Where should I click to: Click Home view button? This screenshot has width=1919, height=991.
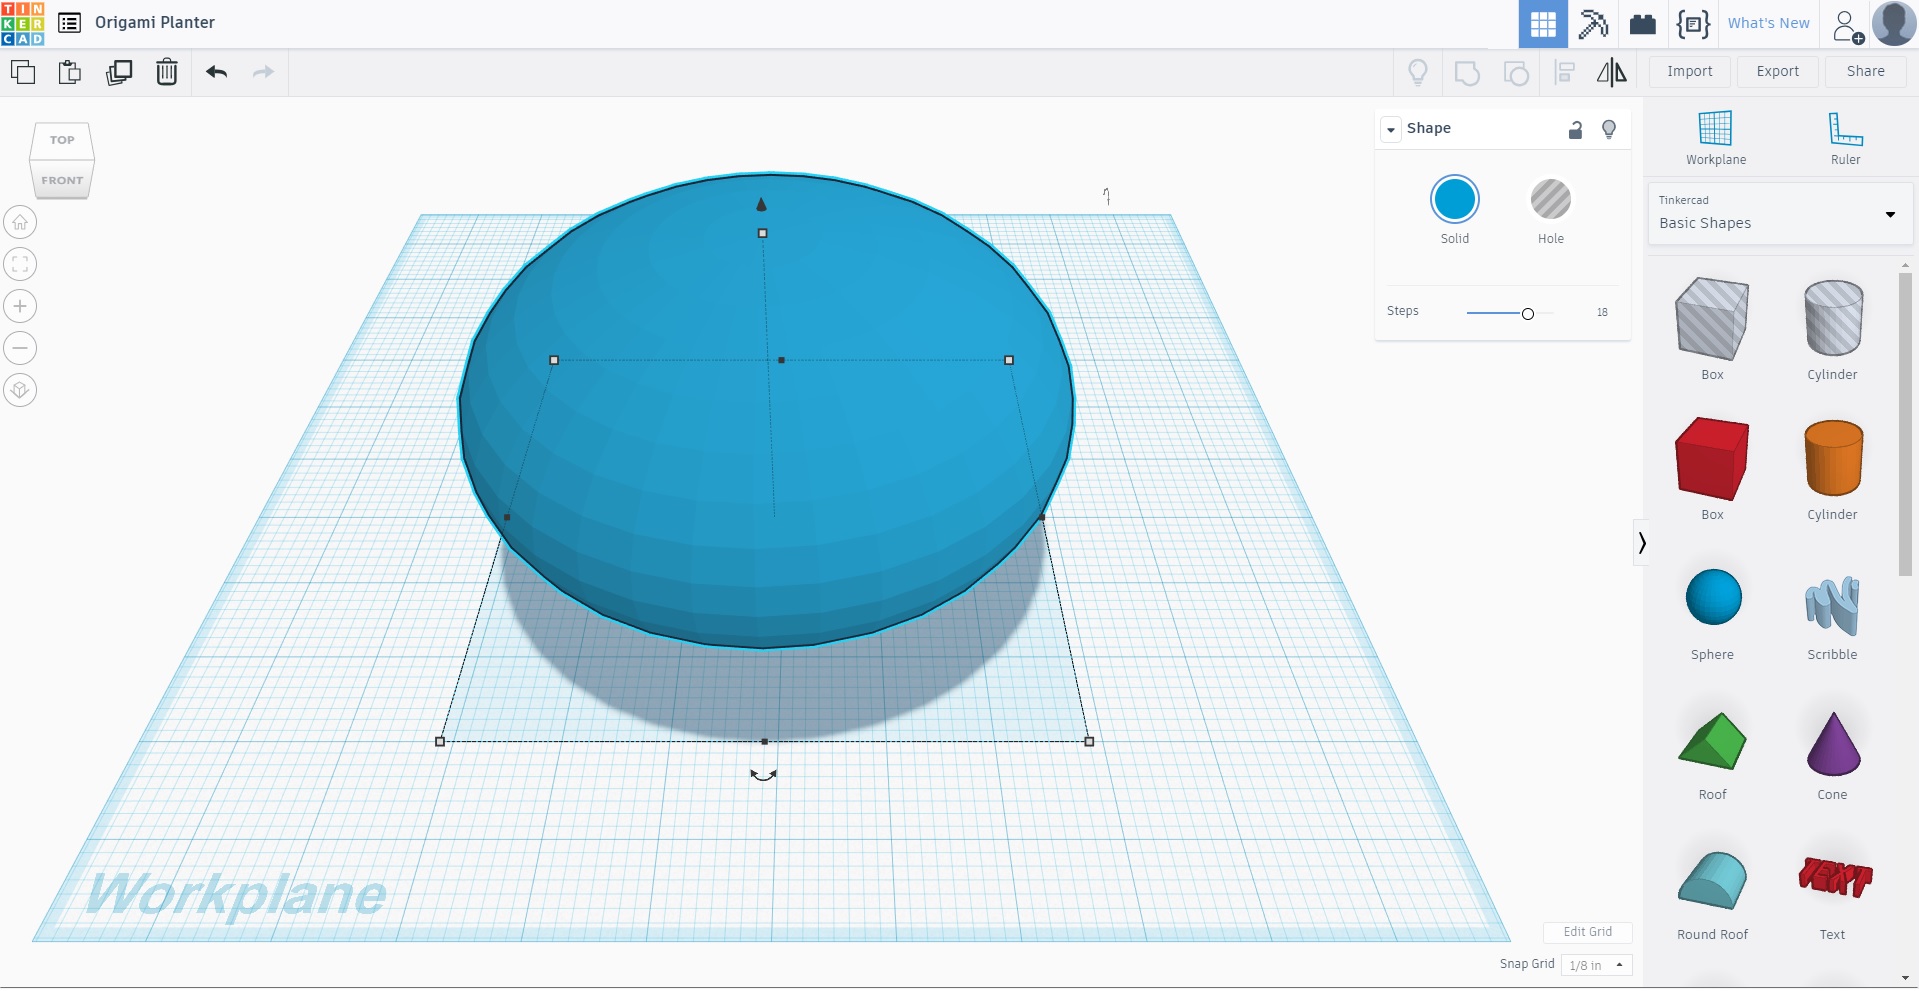click(x=20, y=222)
